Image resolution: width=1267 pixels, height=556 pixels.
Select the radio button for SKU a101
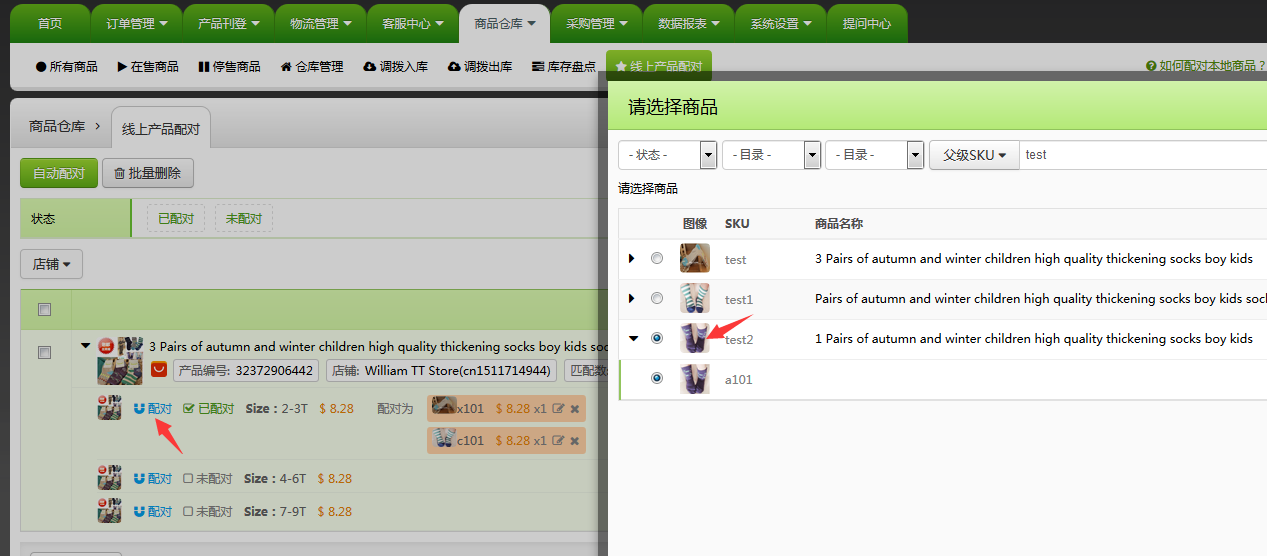[657, 378]
